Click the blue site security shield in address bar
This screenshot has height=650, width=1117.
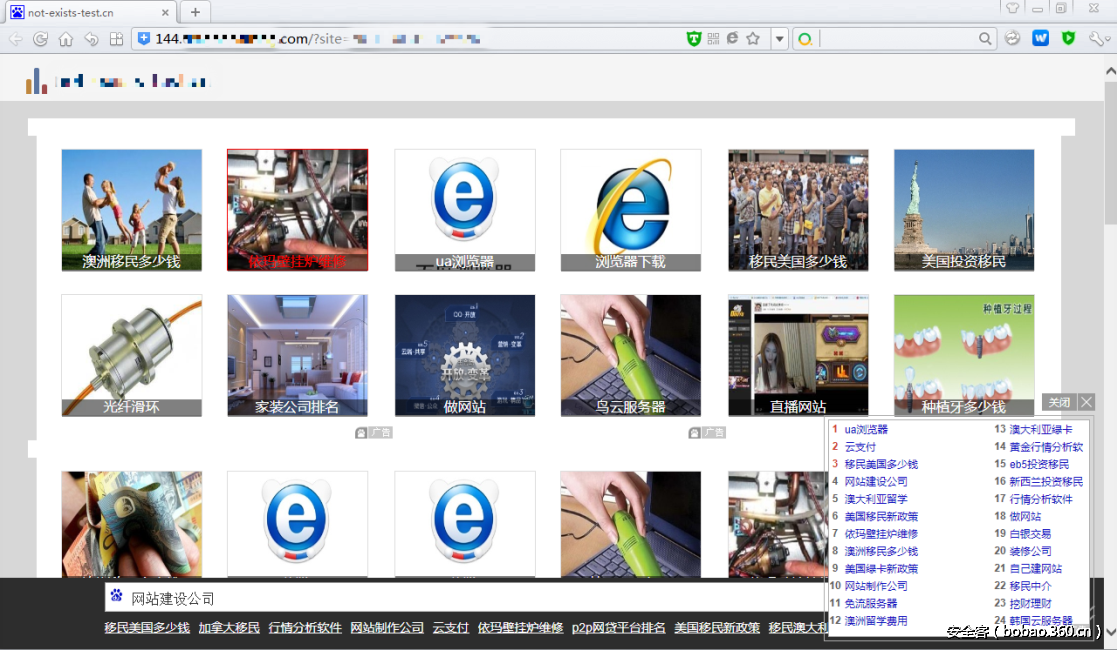(x=144, y=38)
